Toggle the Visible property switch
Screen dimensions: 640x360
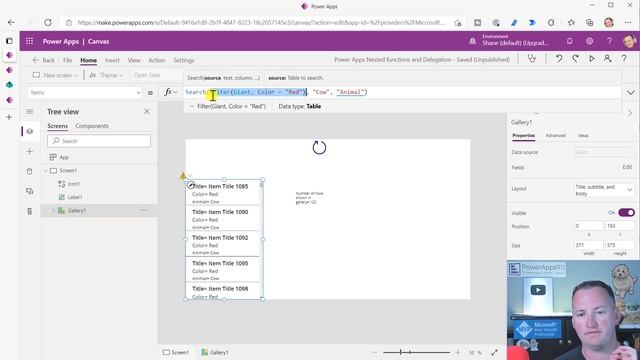(x=626, y=213)
